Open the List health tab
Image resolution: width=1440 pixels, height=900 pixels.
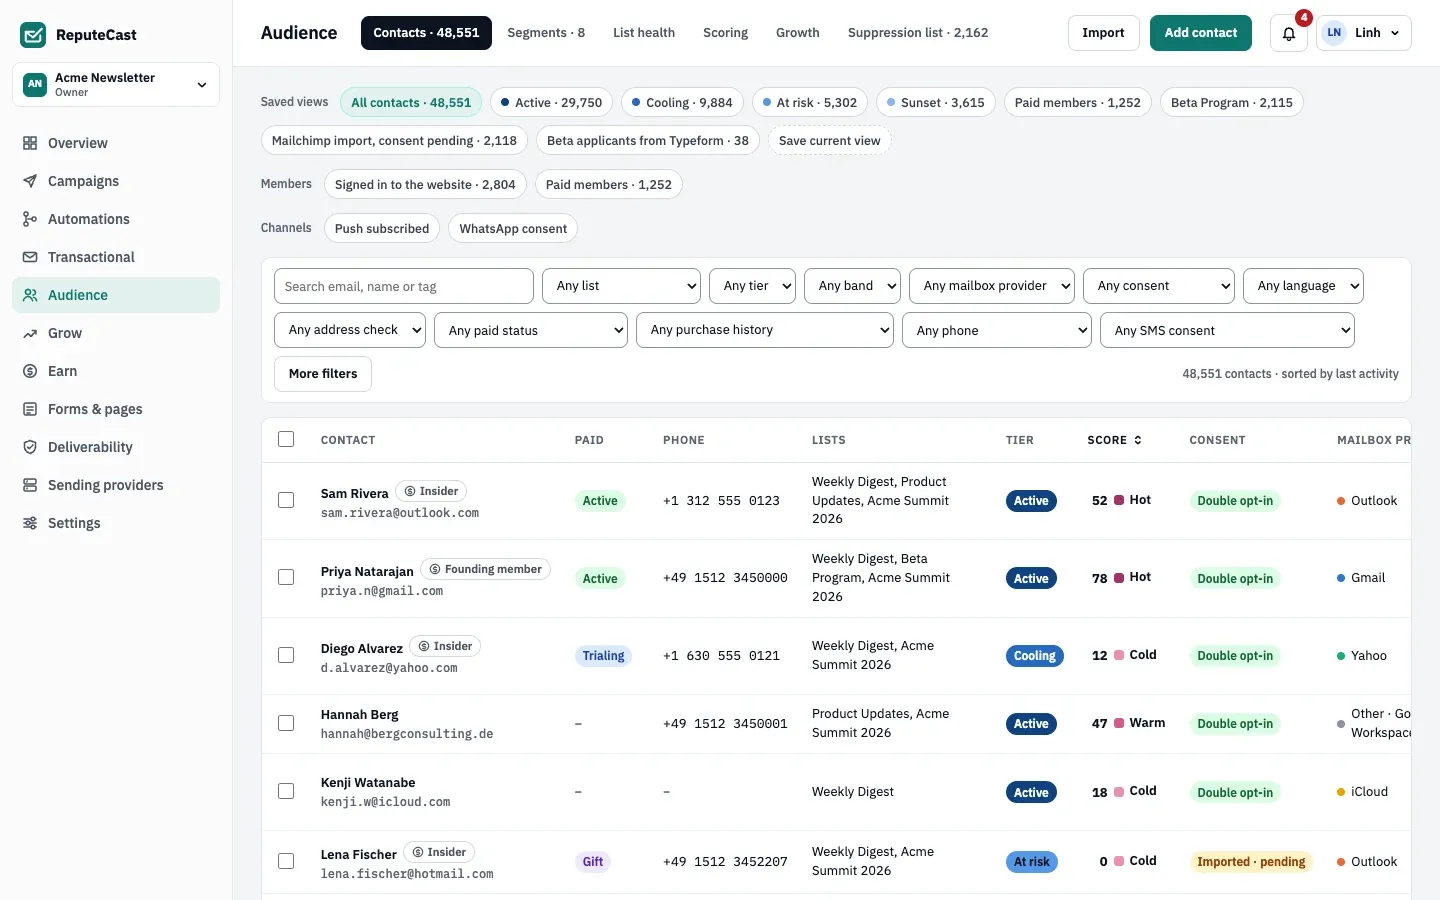click(x=644, y=33)
